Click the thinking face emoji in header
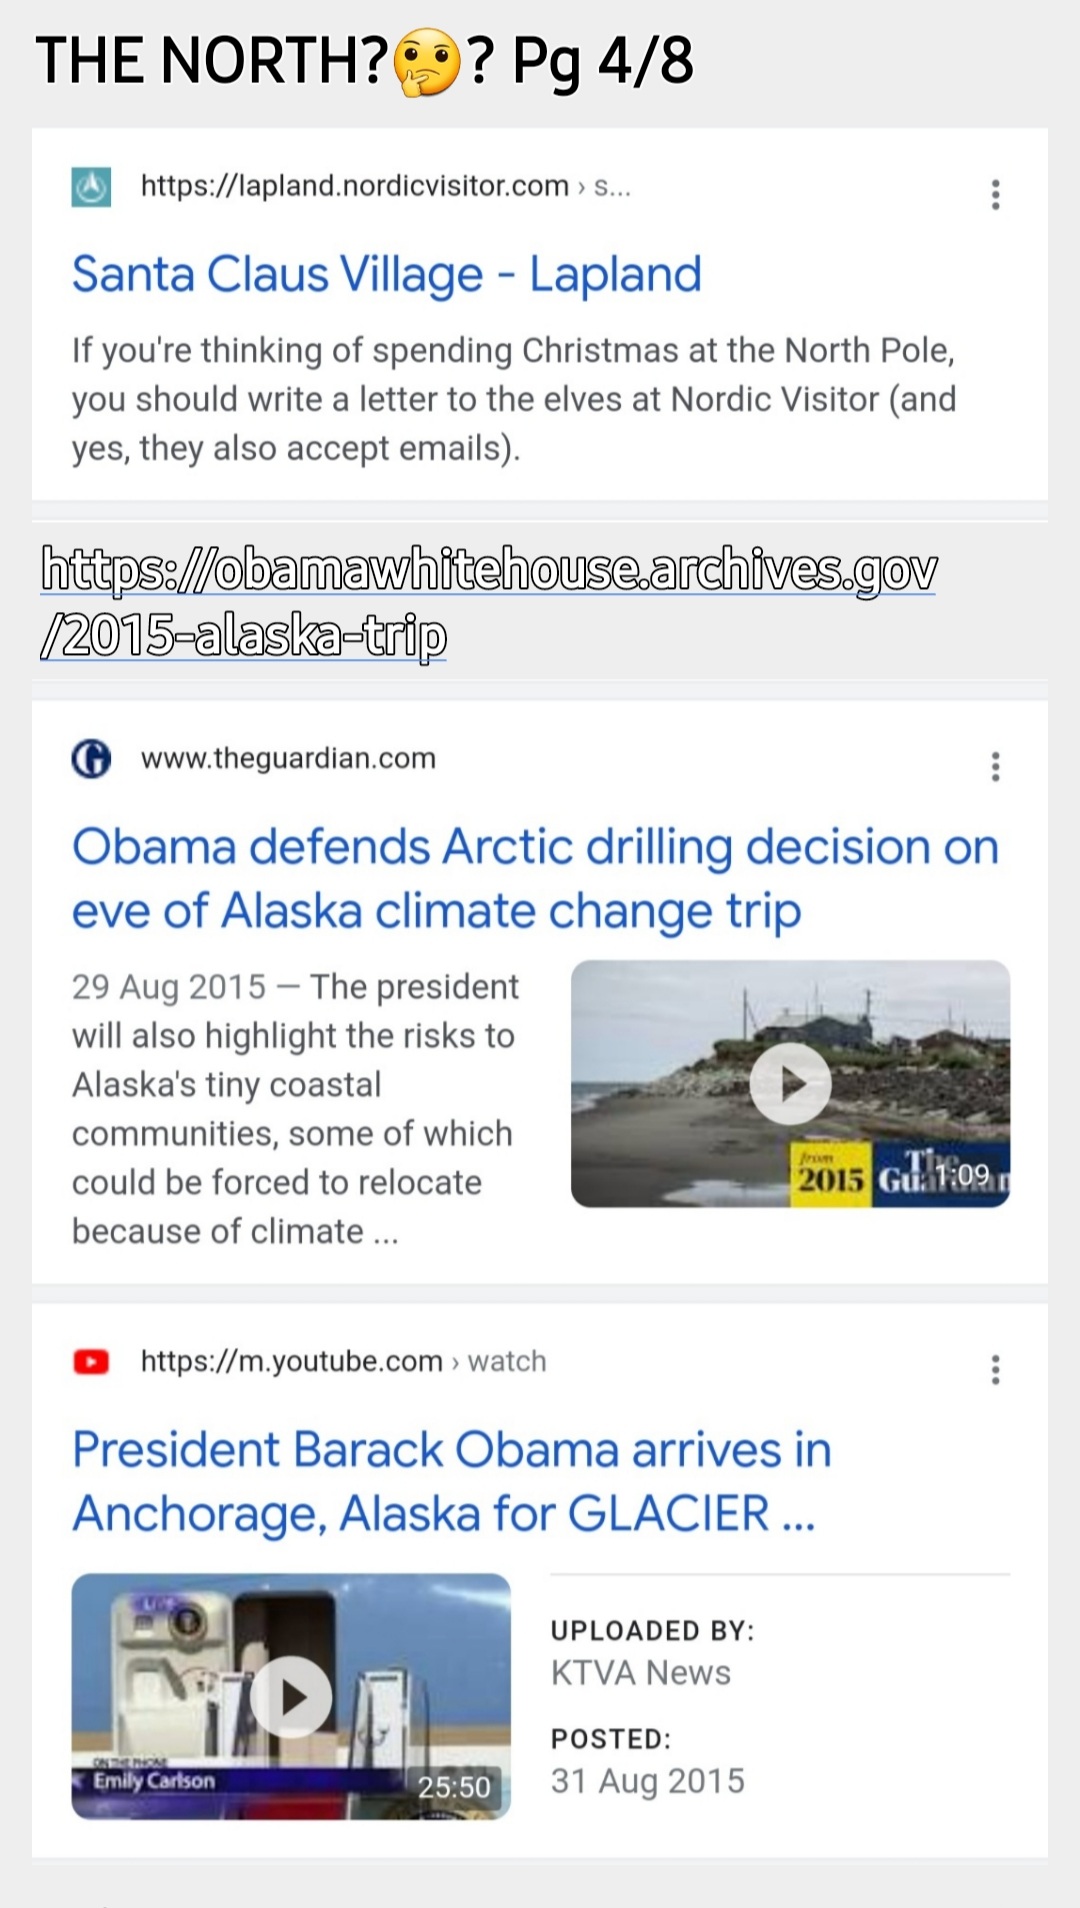Screen dimensions: 1080x1908 click(x=427, y=62)
